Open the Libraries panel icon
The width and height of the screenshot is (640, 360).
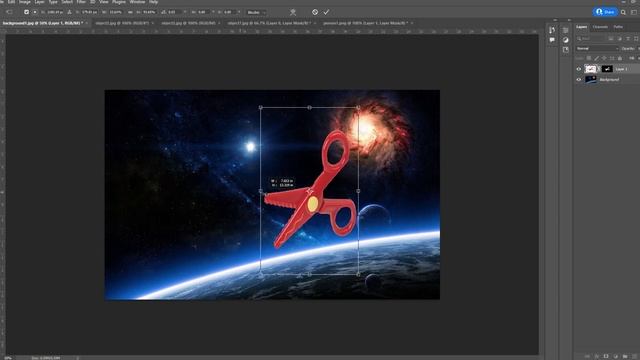tap(565, 50)
